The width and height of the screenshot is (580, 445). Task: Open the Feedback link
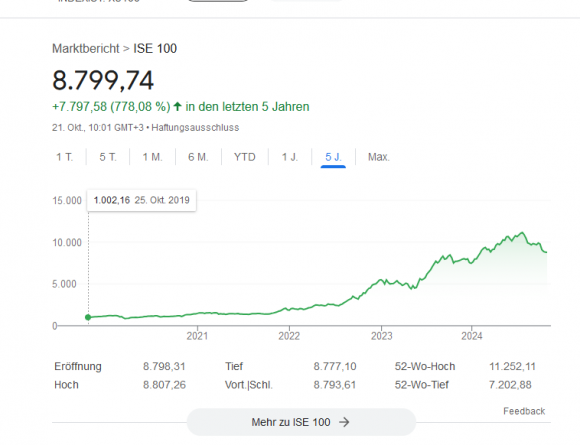(x=524, y=411)
